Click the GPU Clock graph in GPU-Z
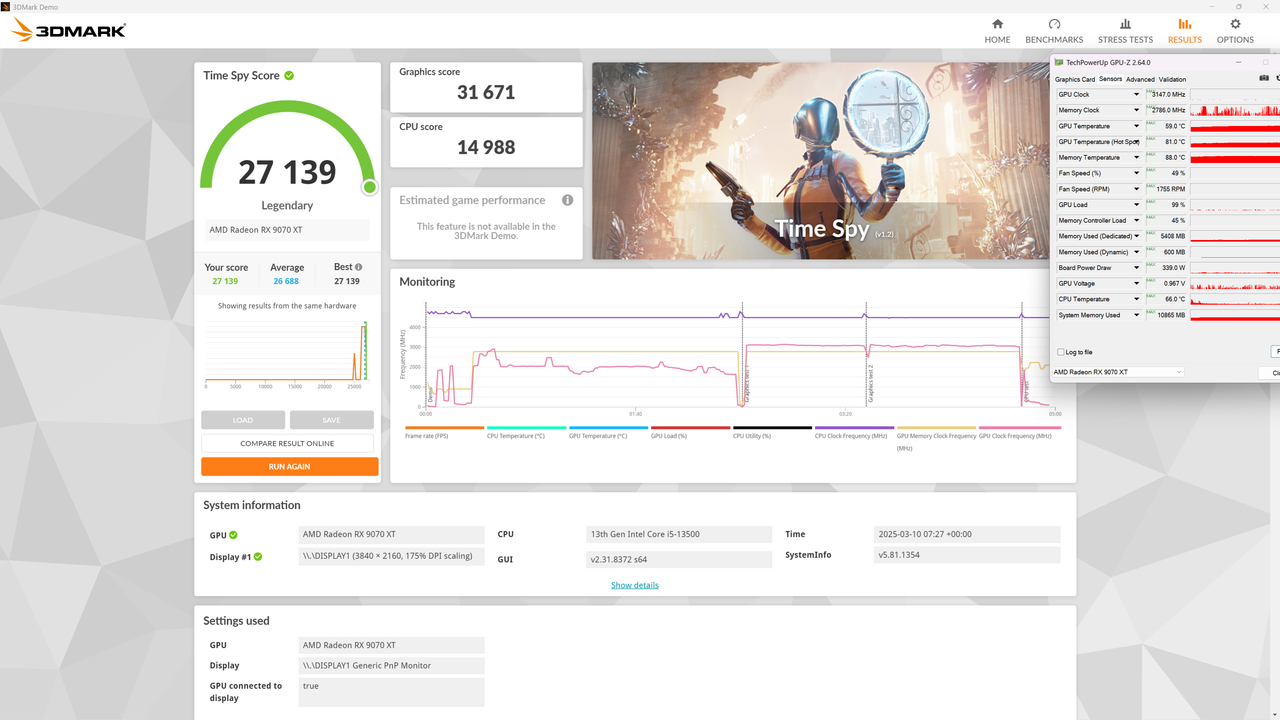This screenshot has width=1280, height=720. coord(1234,94)
